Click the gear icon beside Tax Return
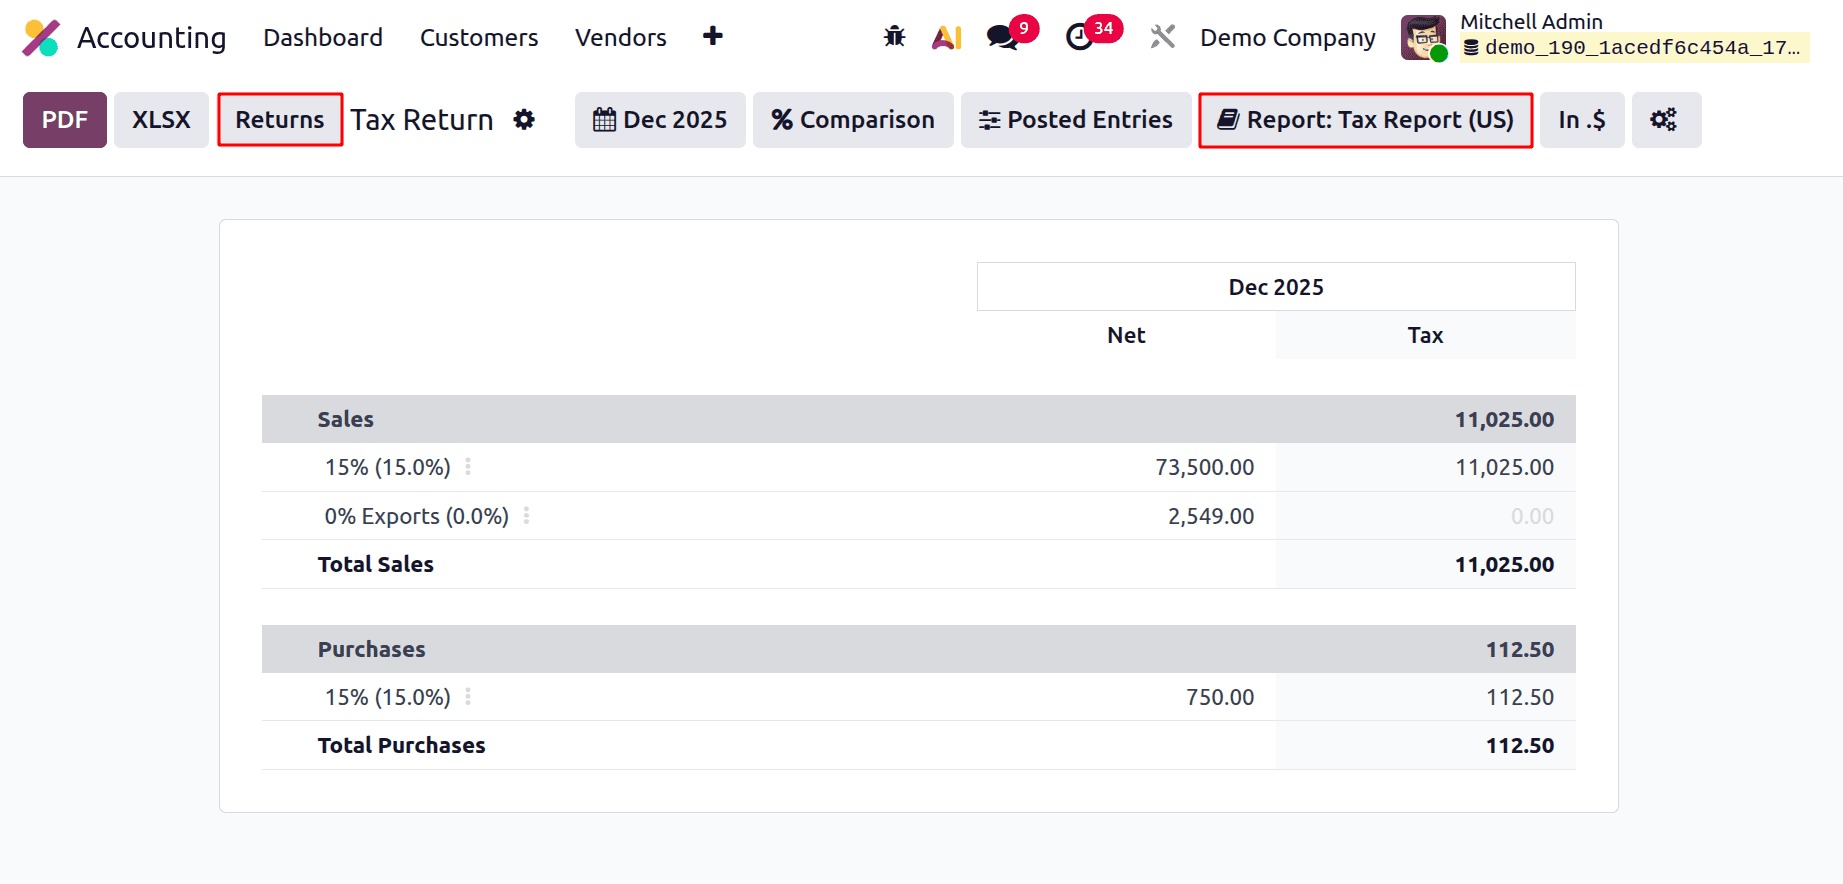The image size is (1843, 884). click(x=524, y=120)
